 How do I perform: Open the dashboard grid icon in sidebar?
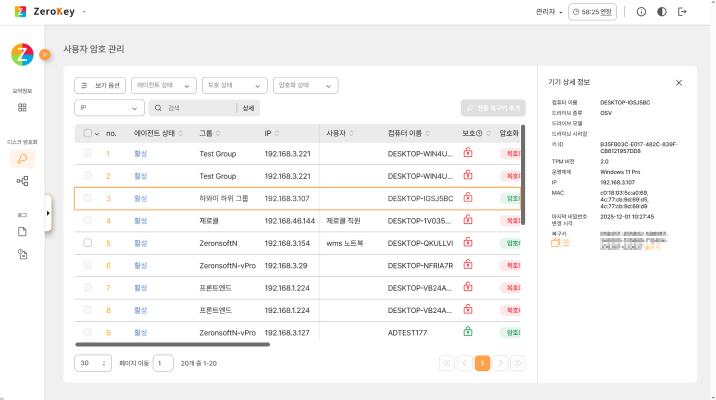coord(22,107)
